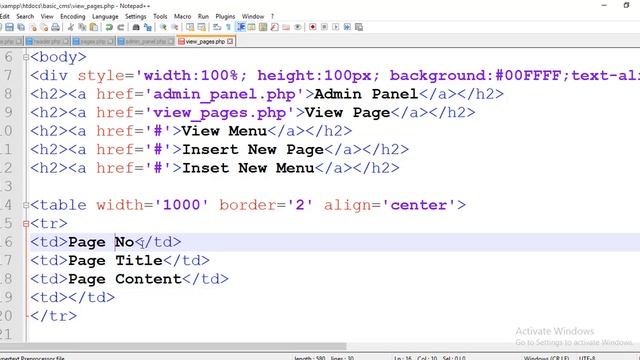The height and width of the screenshot is (360, 640).
Task: Start macro recording with red record icon
Action: coord(313,27)
